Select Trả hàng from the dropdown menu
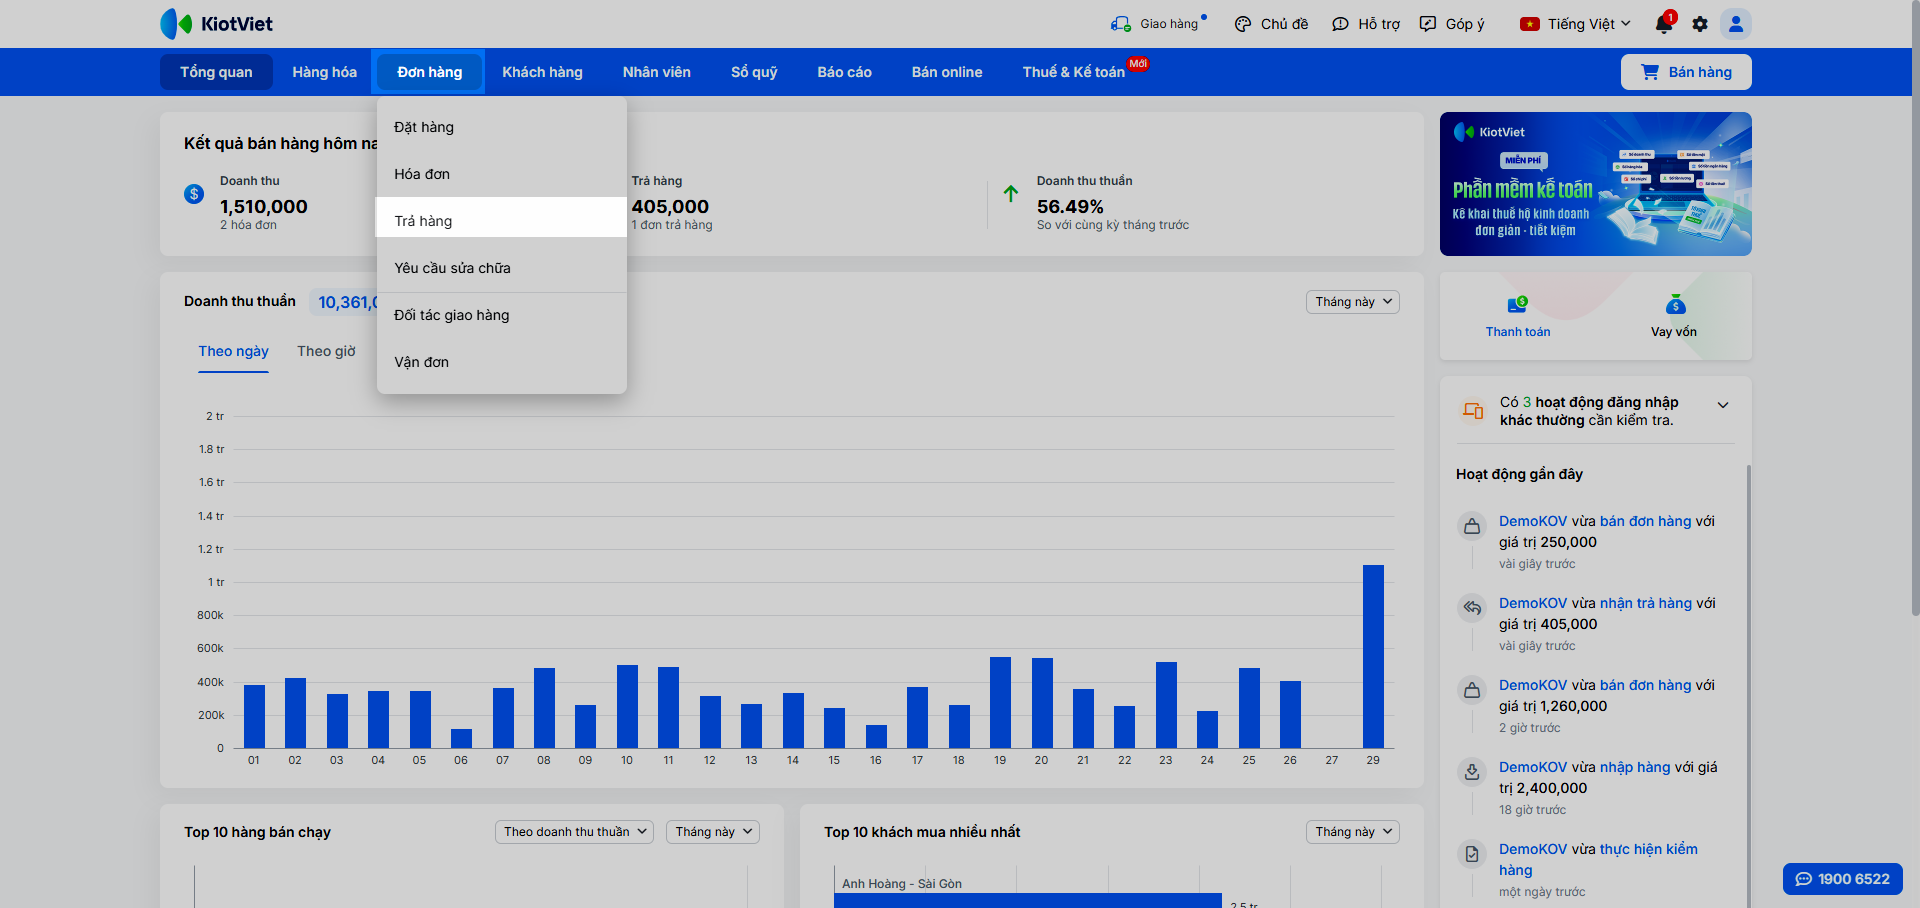Screen dimensions: 1920x908 pyautogui.click(x=423, y=221)
